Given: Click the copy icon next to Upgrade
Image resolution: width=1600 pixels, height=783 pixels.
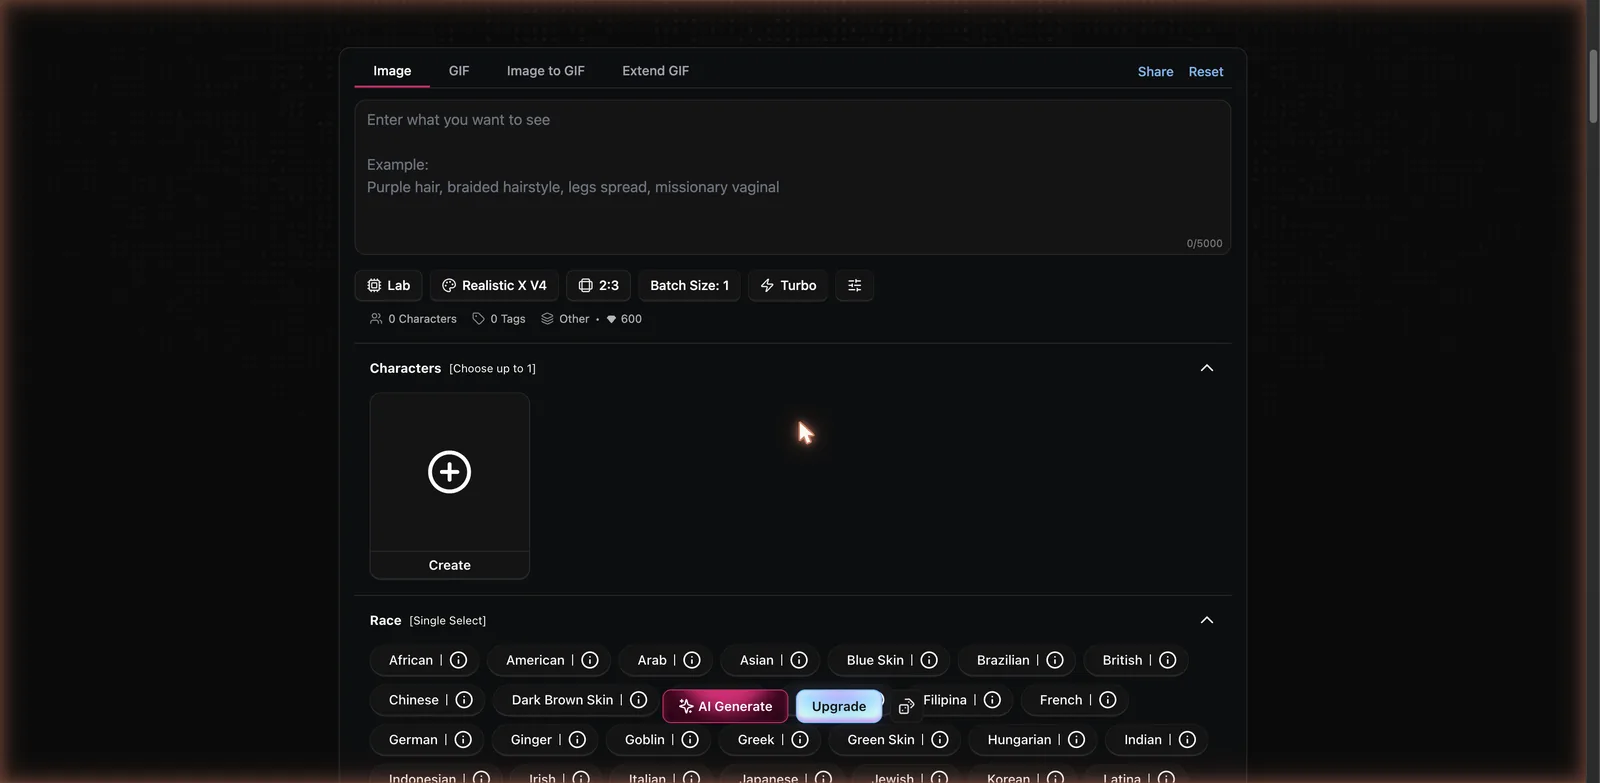Looking at the screenshot, I should (x=906, y=707).
